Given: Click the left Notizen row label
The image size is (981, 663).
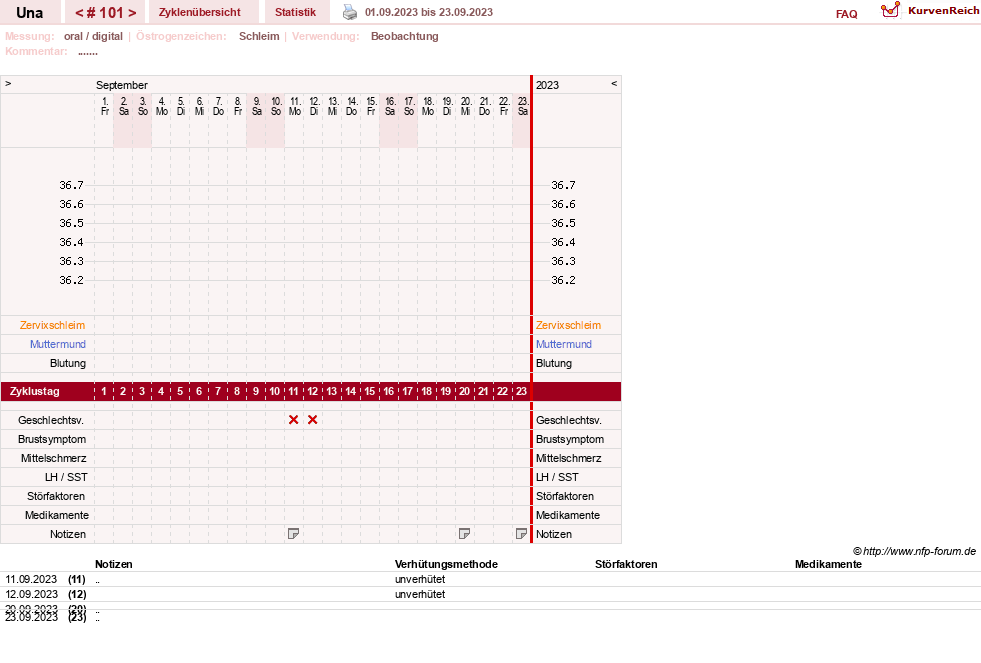Looking at the screenshot, I should click(x=68, y=534).
